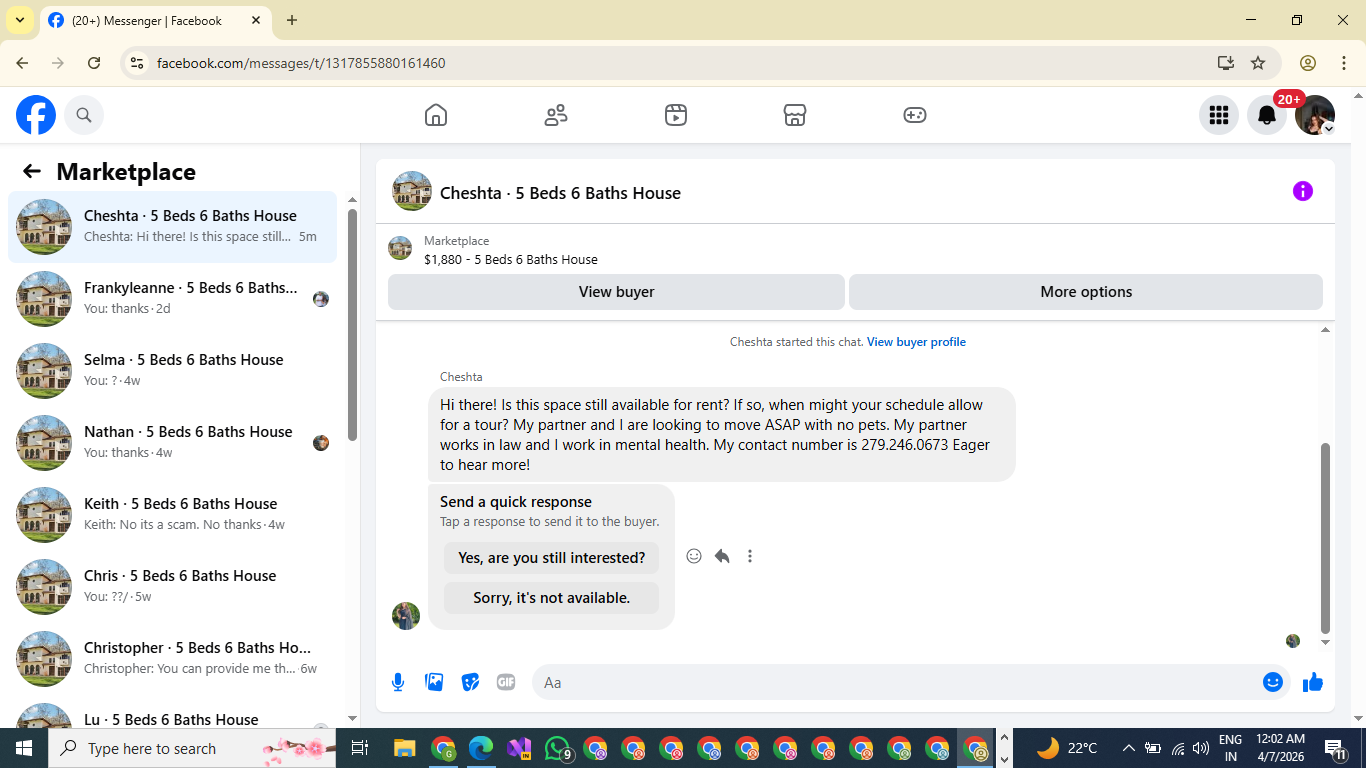Viewport: 1366px width, 768px height.
Task: Open a new browser tab
Action: (x=292, y=20)
